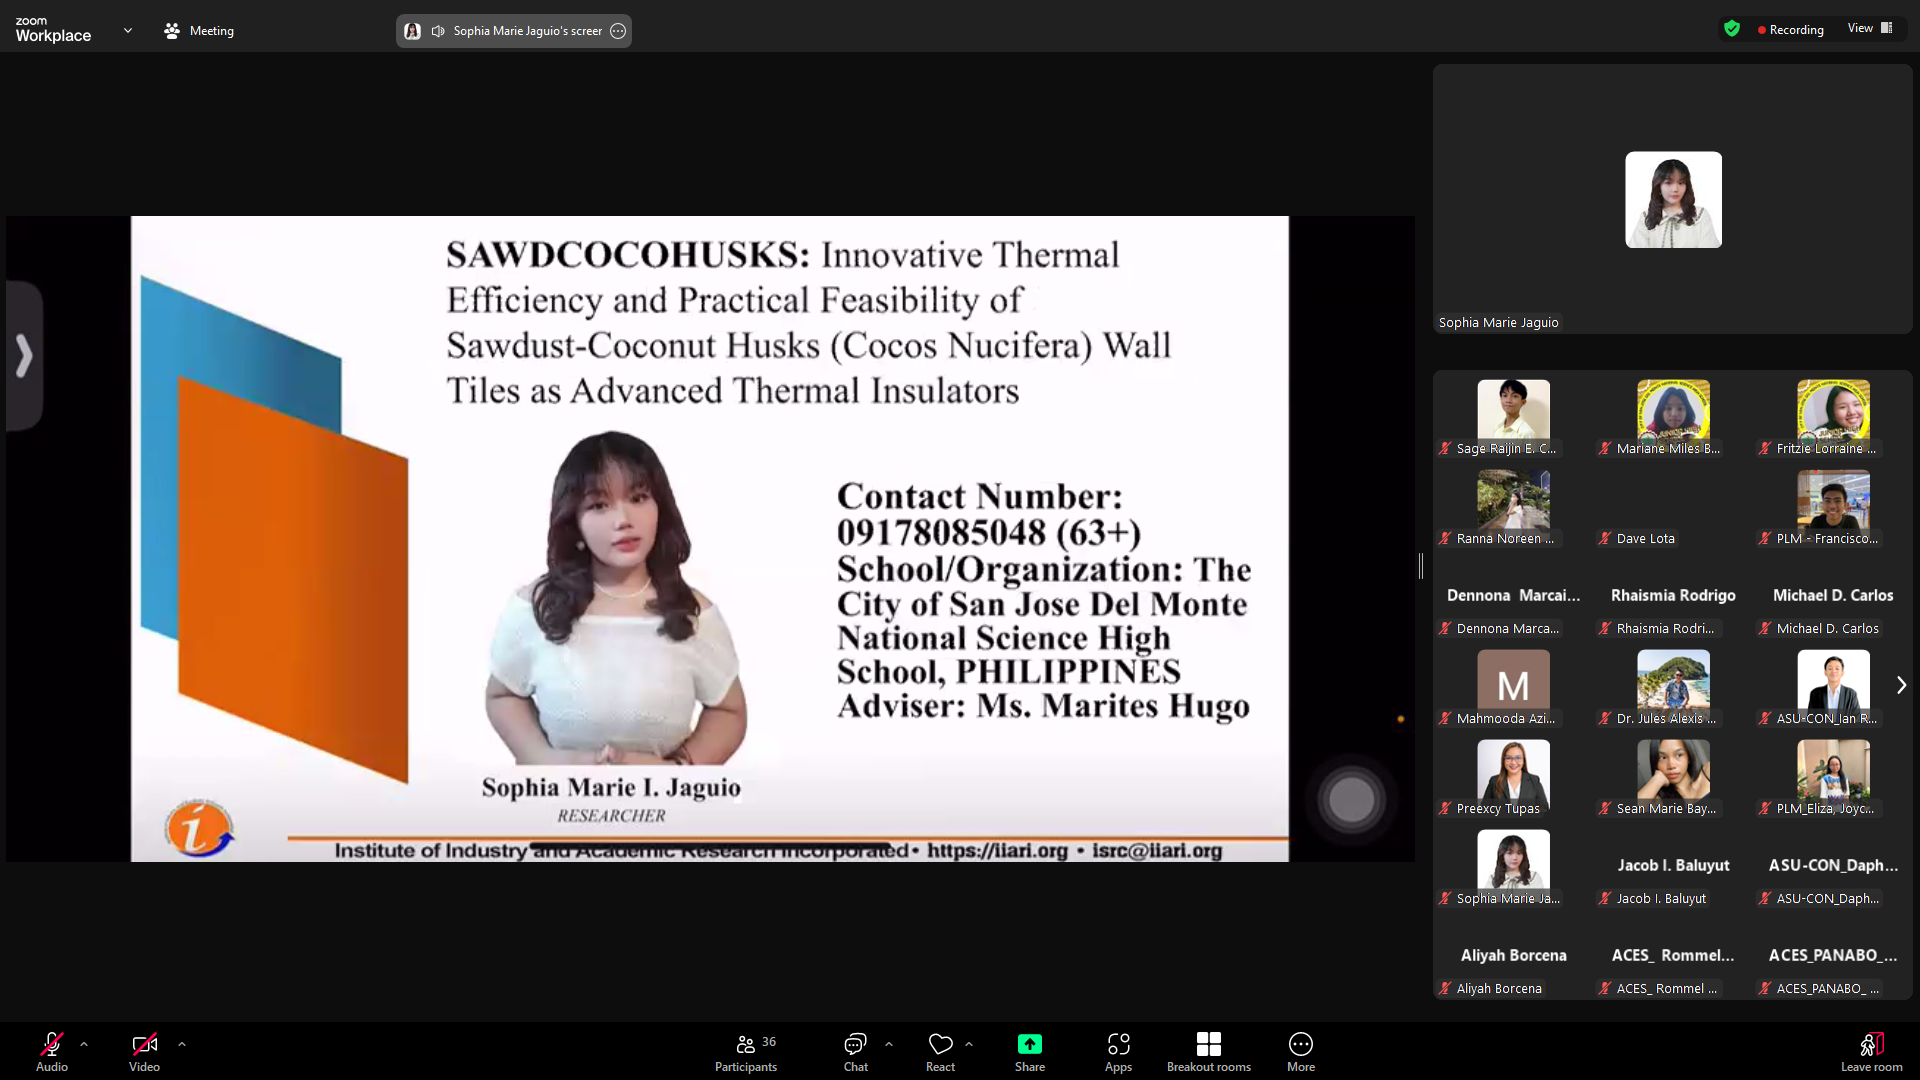Open the Recording indicator
This screenshot has height=1080, width=1920.
[1790, 30]
